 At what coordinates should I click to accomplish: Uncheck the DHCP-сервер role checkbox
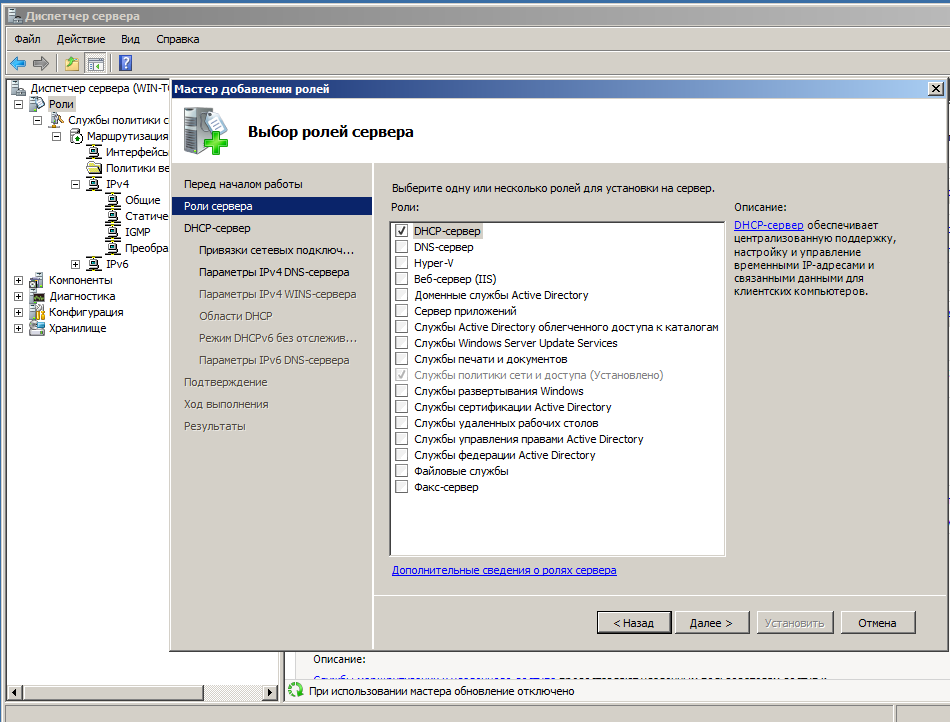401,231
